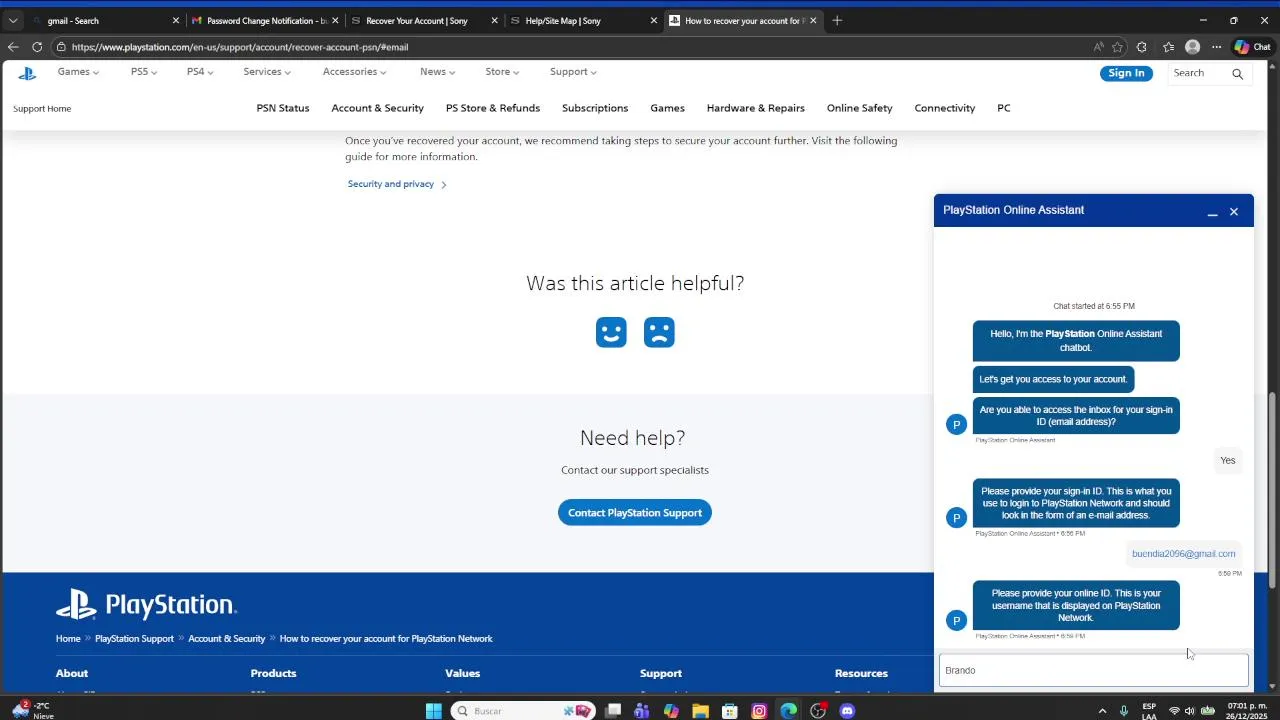
Task: Open the Windows Start menu
Action: tap(433, 711)
